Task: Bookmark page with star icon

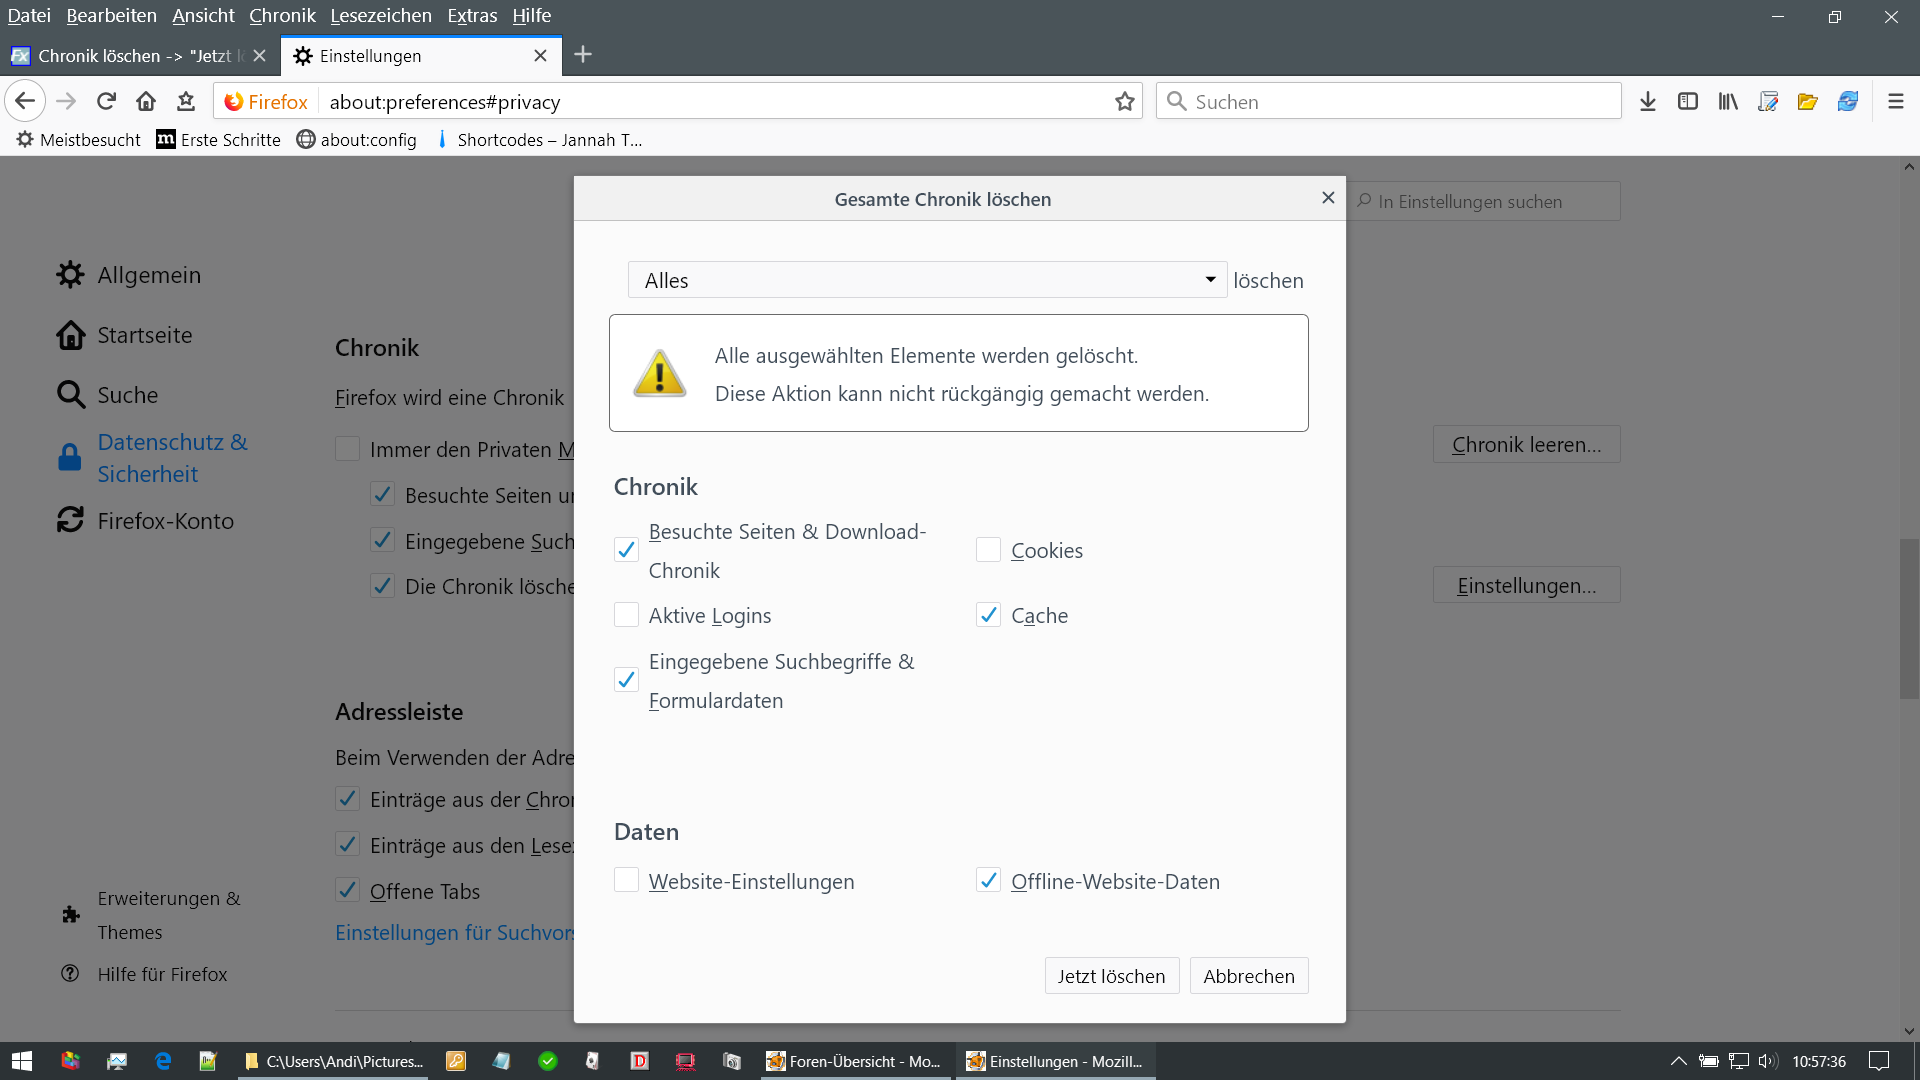Action: pyautogui.click(x=1125, y=101)
